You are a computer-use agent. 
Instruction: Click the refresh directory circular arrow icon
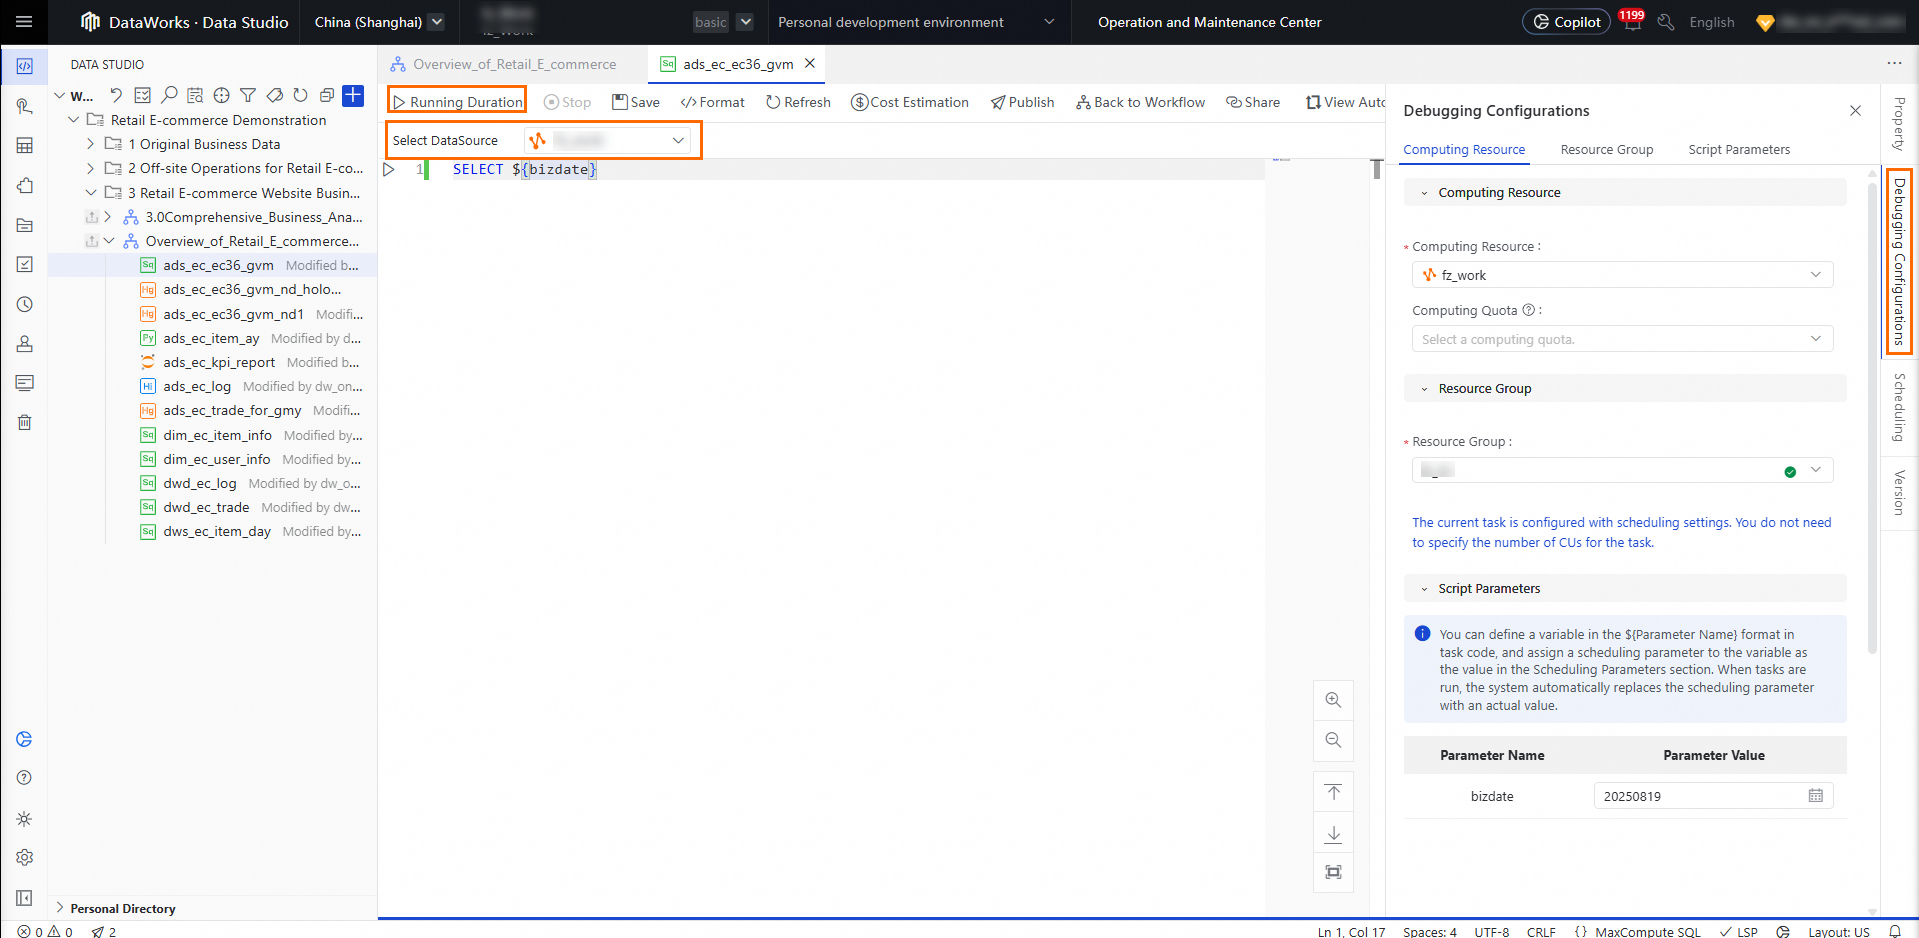300,95
